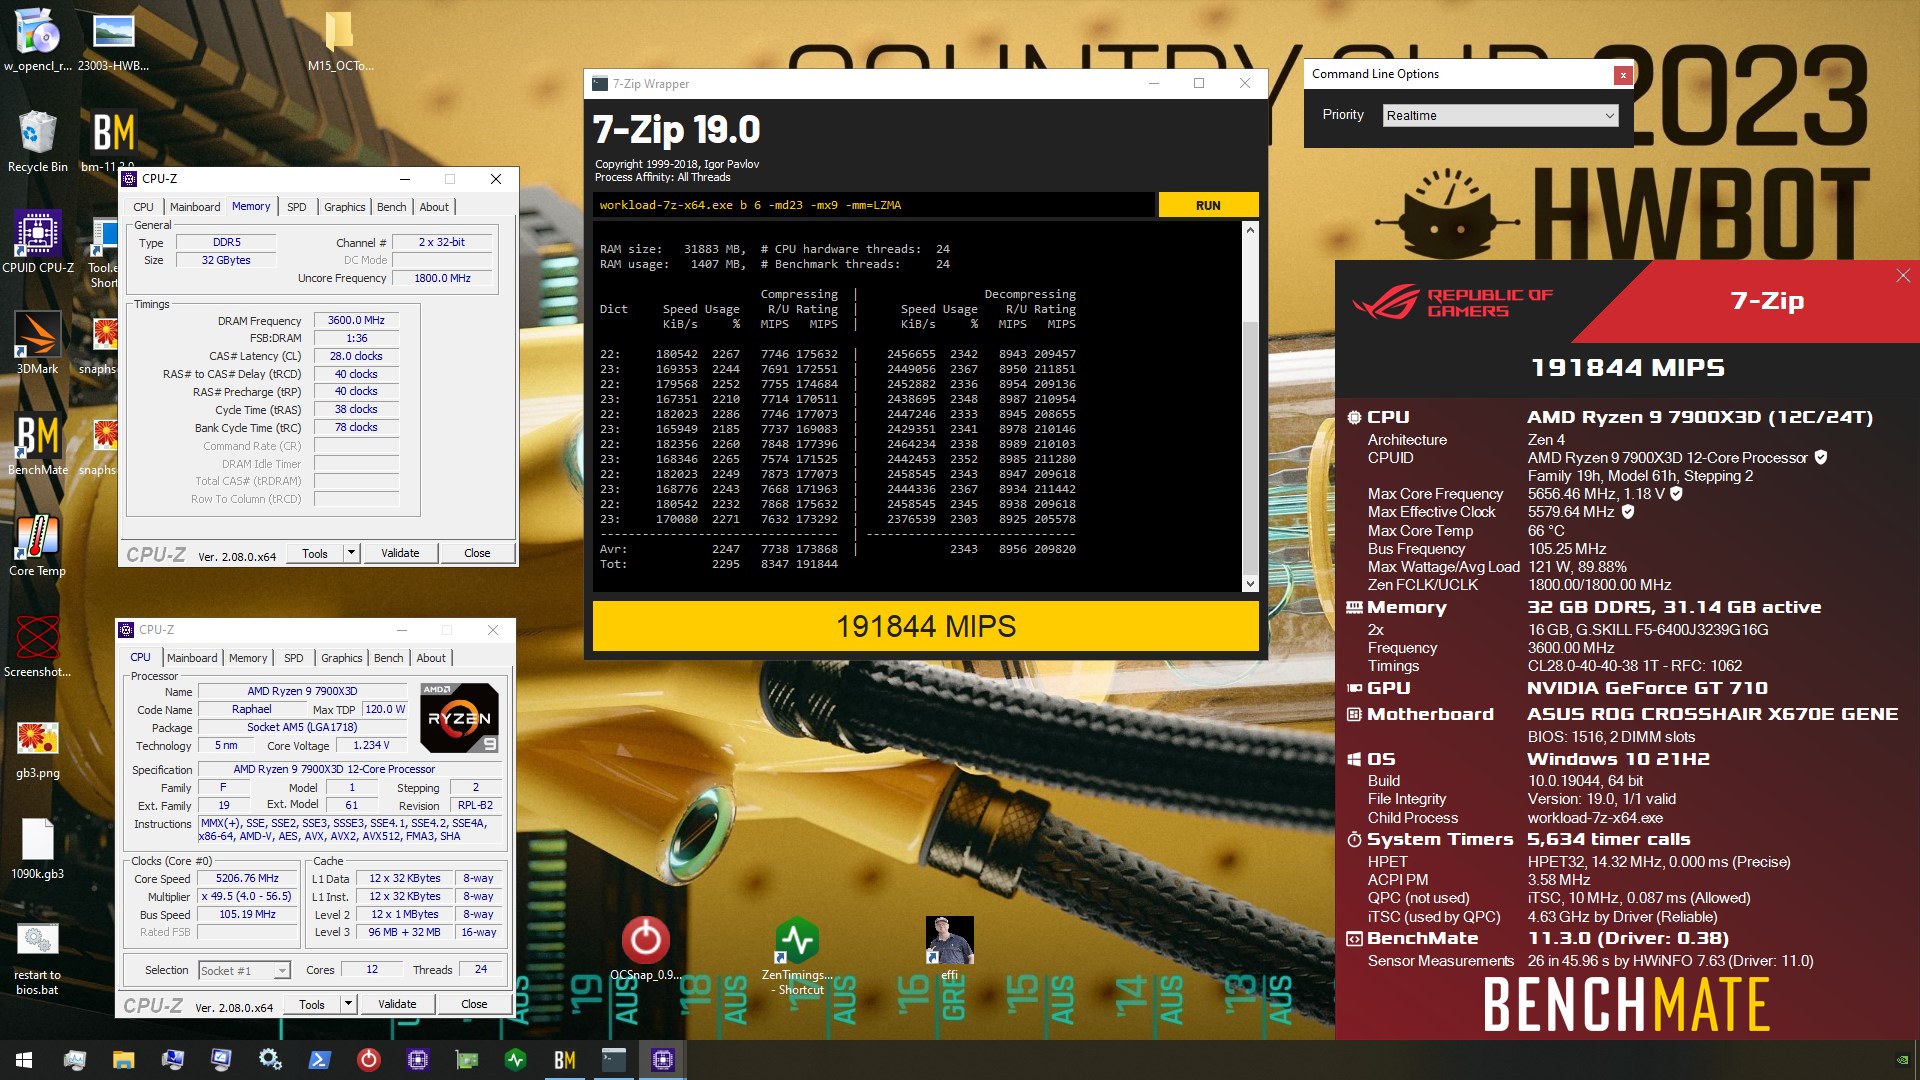The image size is (1920, 1080).
Task: Open the Windows Start menu
Action: [x=24, y=1060]
